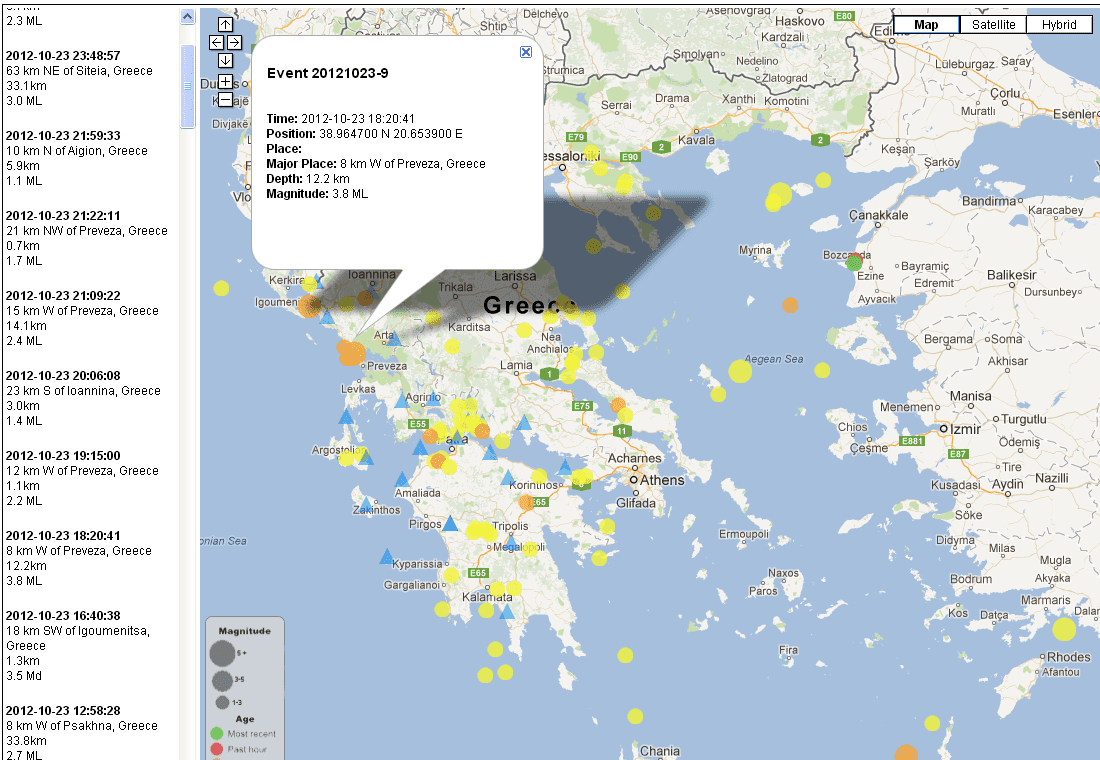Zoom out of the map with minus
Image resolution: width=1100 pixels, height=760 pixels.
click(225, 100)
